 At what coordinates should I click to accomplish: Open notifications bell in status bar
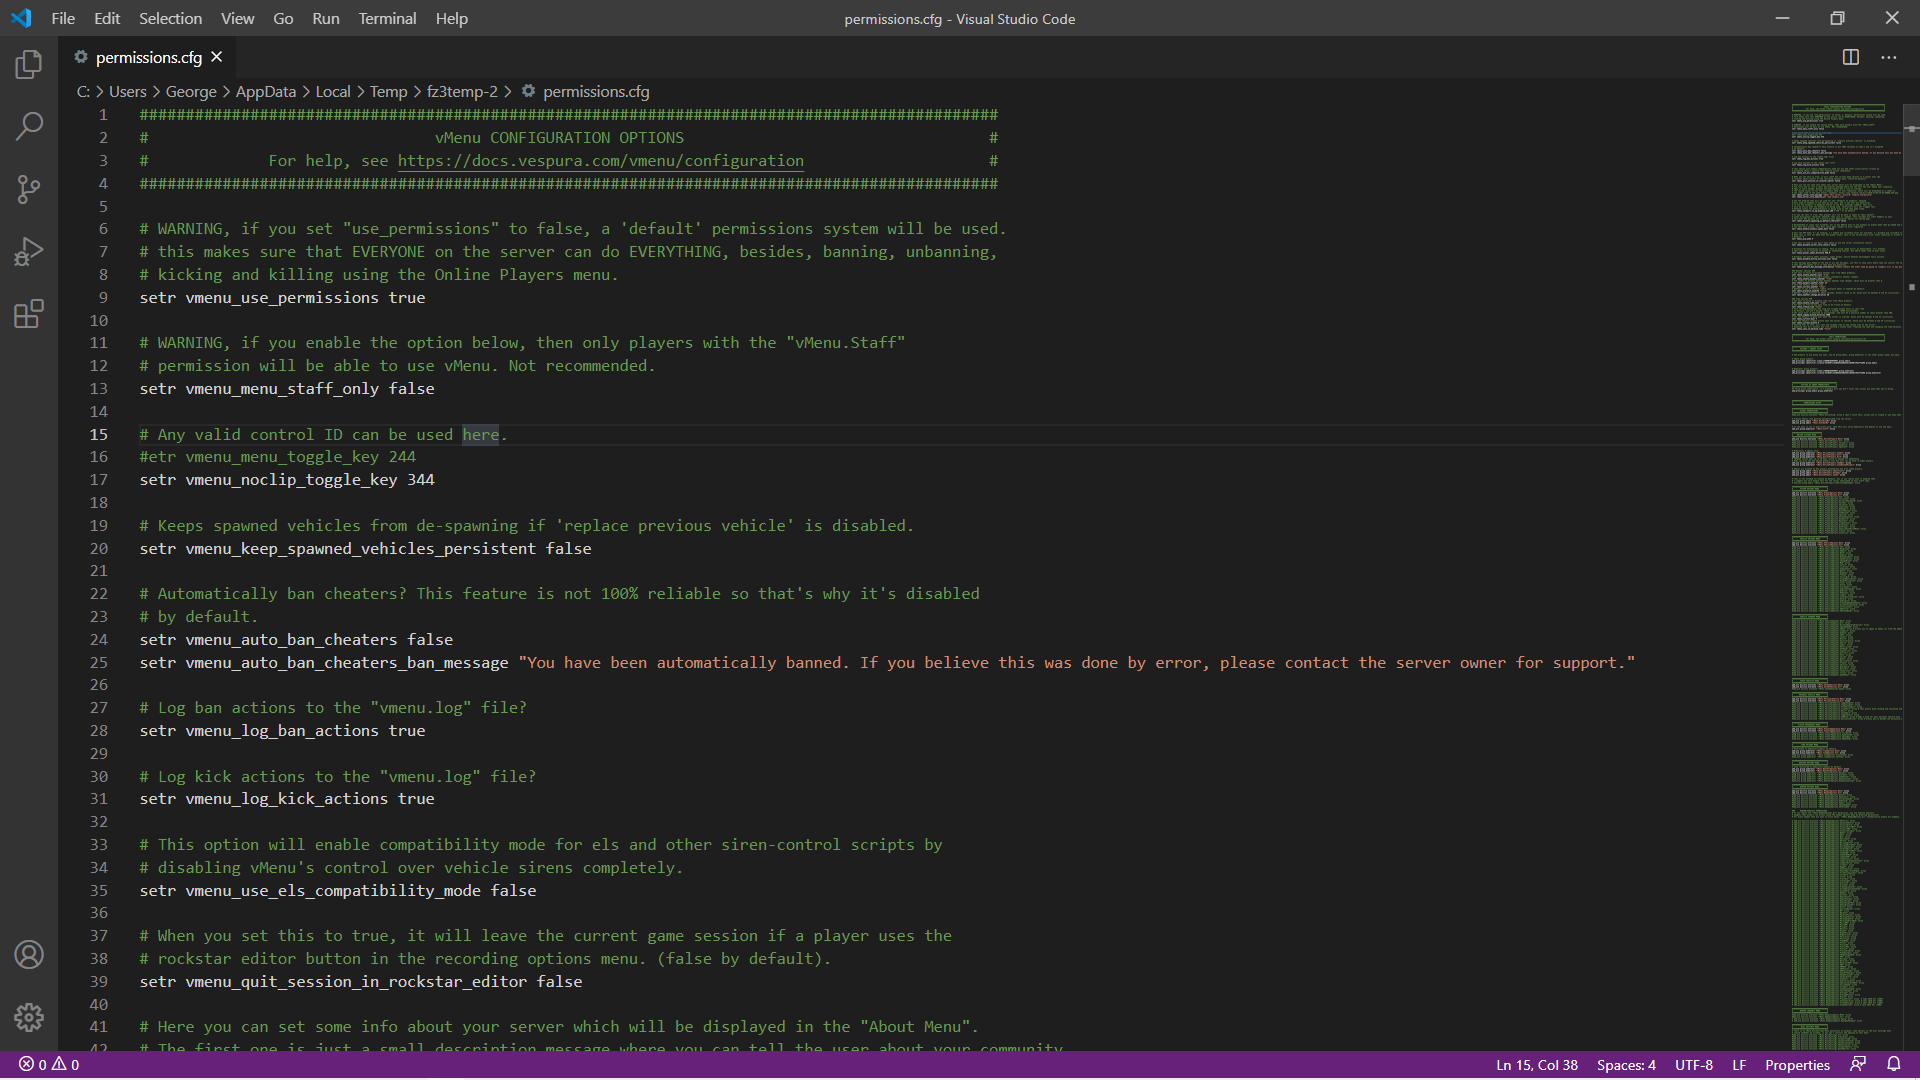point(1894,1064)
